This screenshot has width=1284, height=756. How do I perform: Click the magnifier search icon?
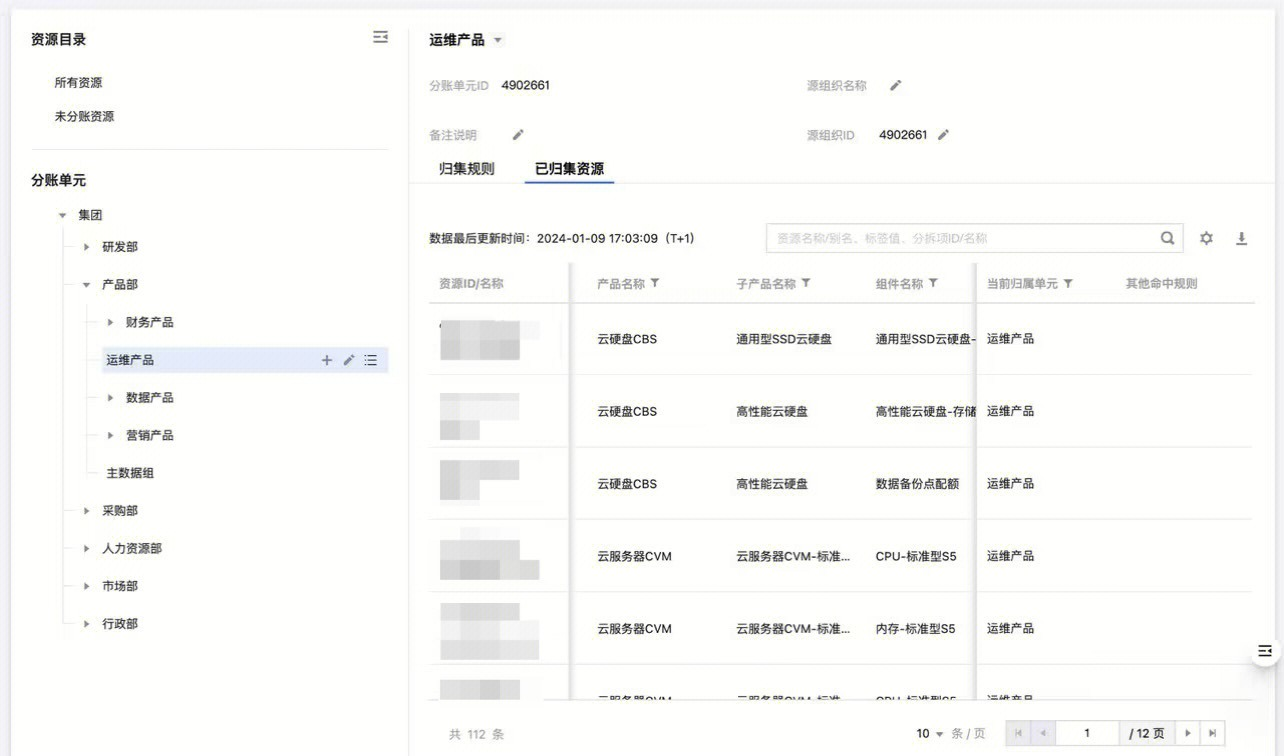[1167, 238]
